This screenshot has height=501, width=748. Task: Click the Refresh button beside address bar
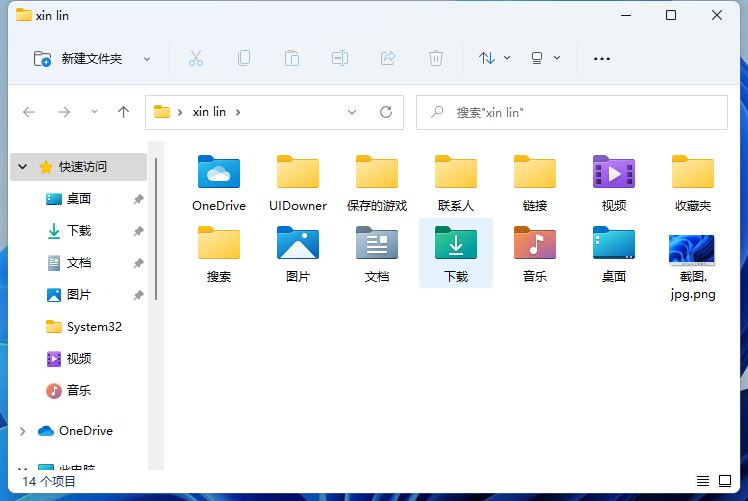tap(386, 113)
